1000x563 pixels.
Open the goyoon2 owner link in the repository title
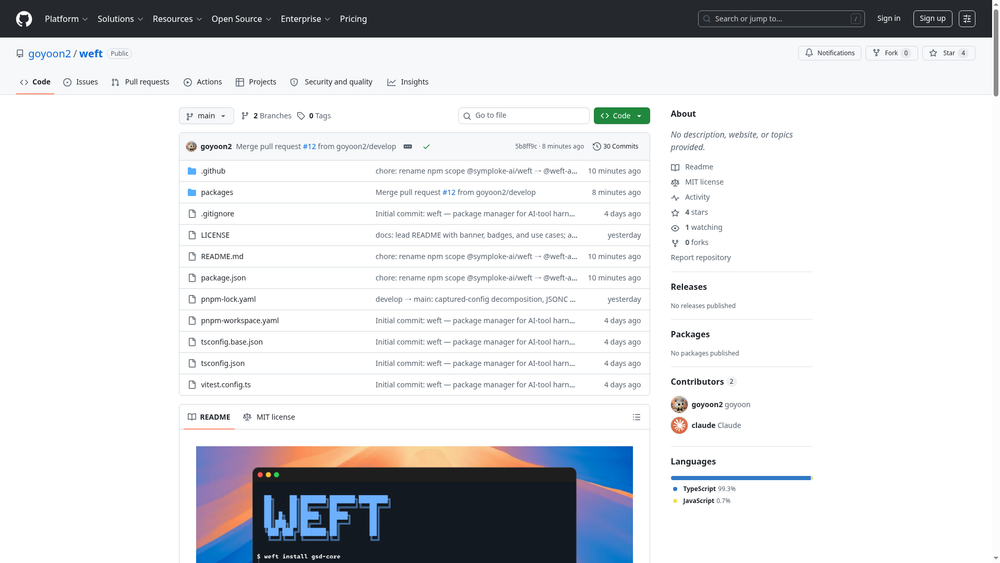coord(49,54)
